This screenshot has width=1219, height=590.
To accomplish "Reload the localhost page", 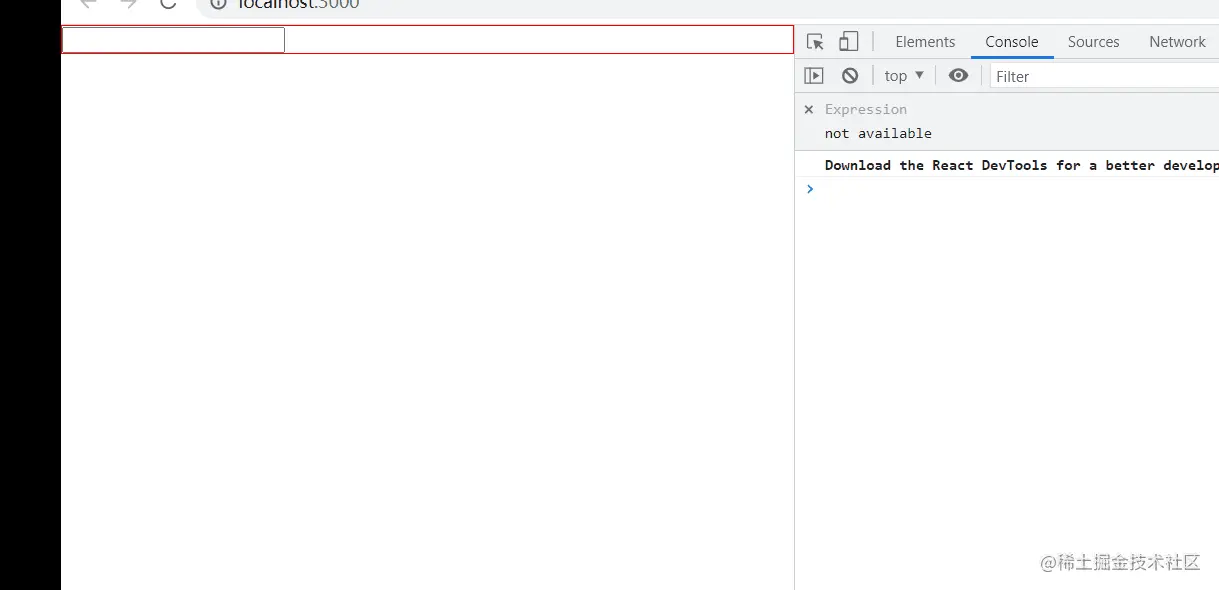I will click(168, 5).
